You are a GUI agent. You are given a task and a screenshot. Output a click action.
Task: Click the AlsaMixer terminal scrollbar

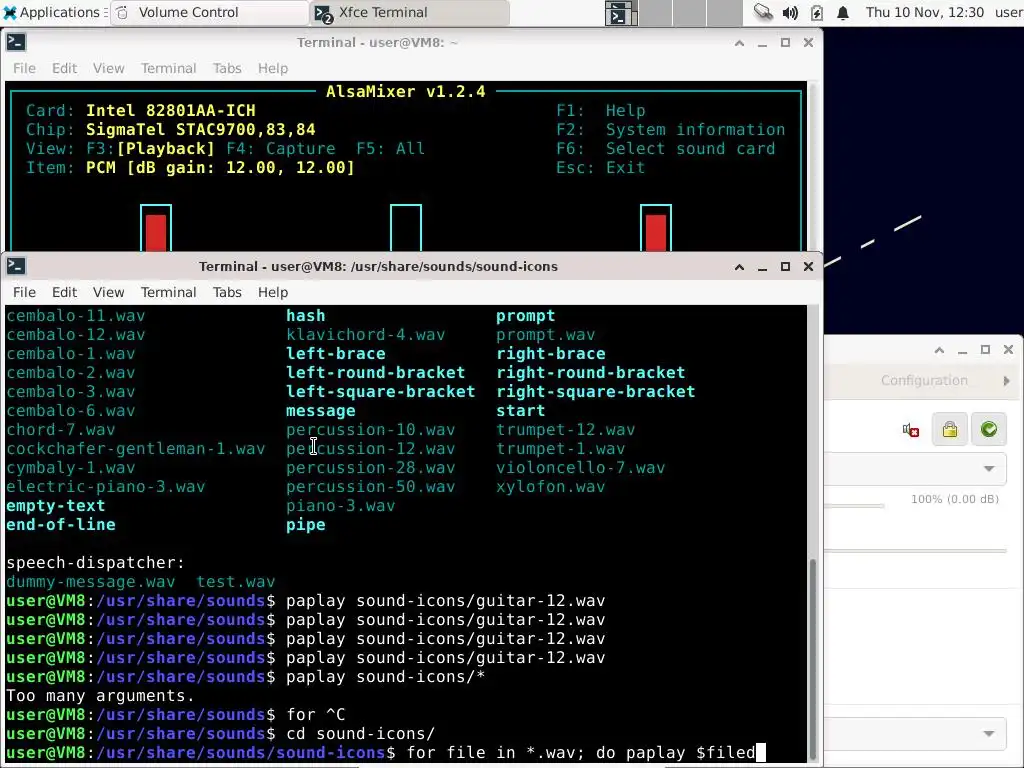[x=813, y=167]
